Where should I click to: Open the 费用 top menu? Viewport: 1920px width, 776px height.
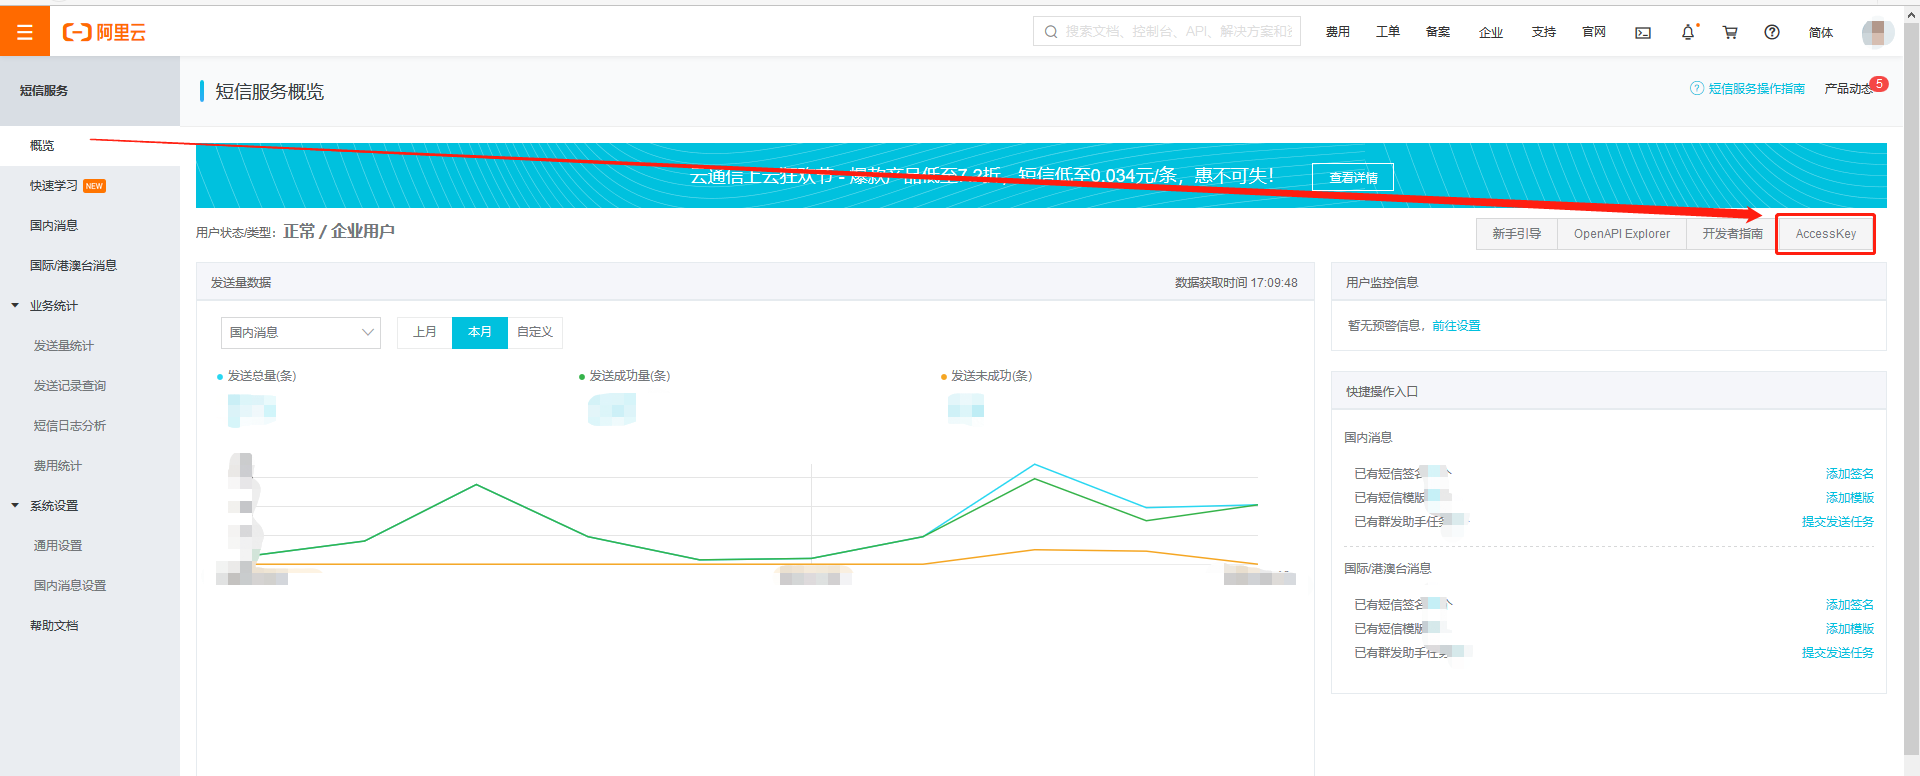click(1338, 32)
